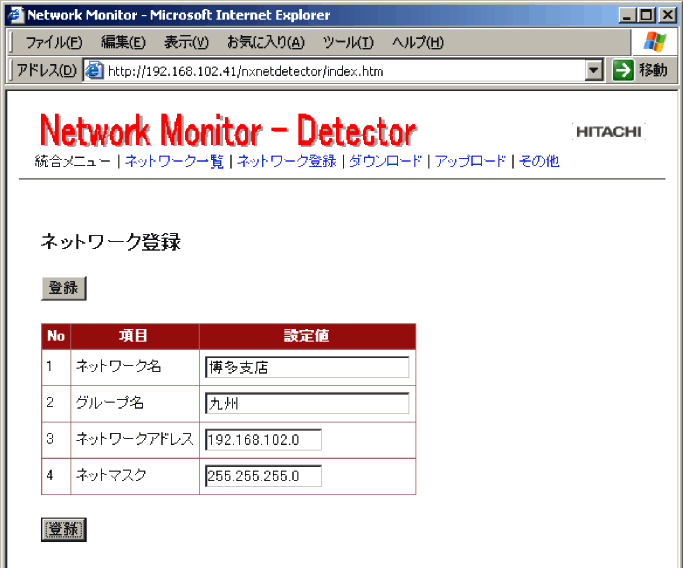
Task: Click the 統合メニュー text
Action: [72, 161]
